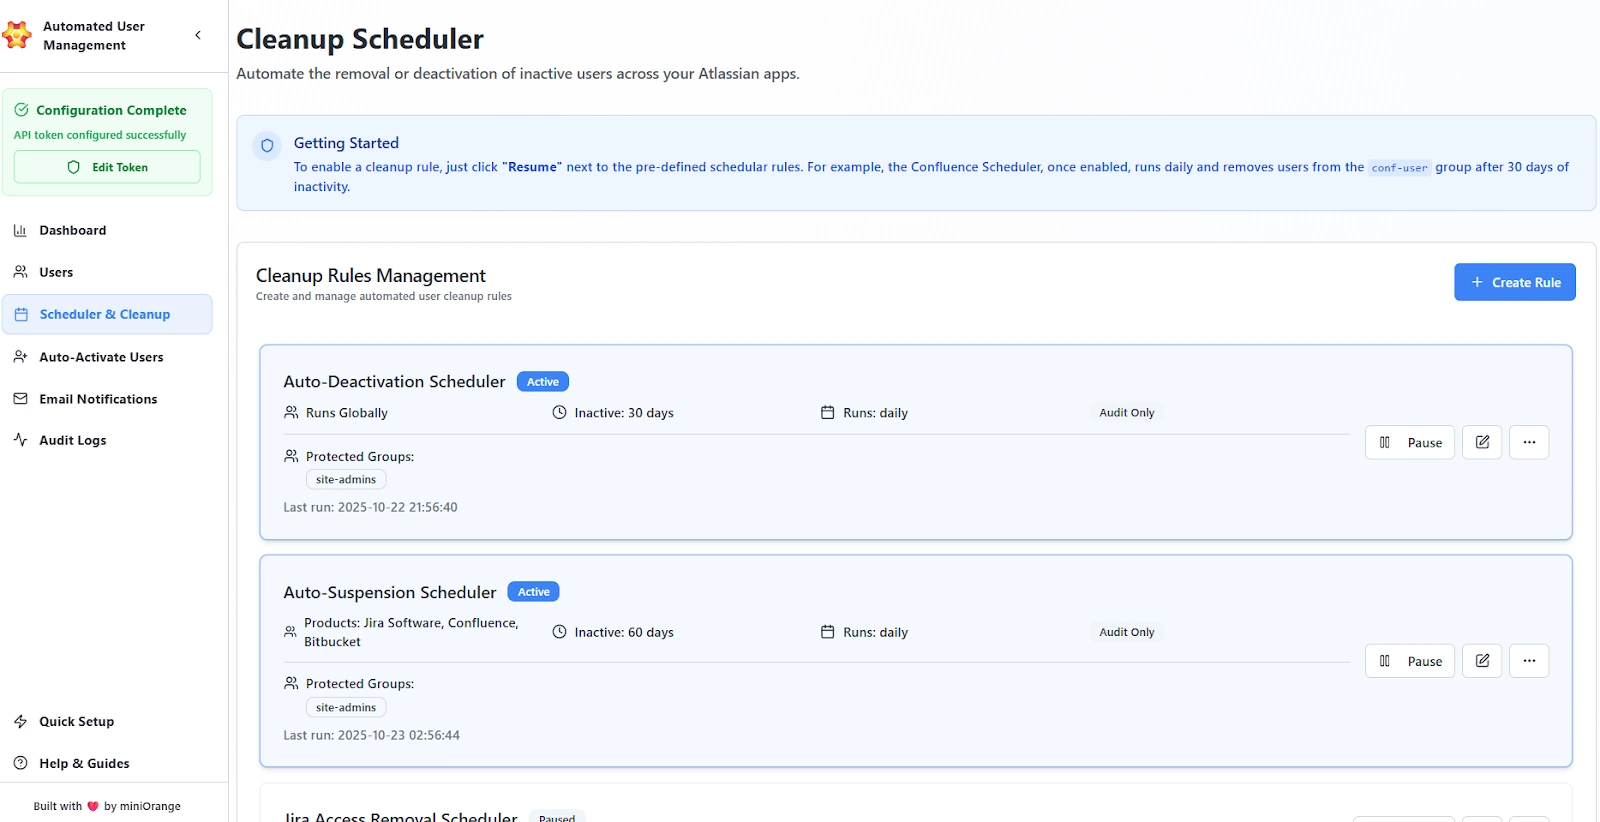
Task: Click the conf-user code label
Action: coord(1399,168)
